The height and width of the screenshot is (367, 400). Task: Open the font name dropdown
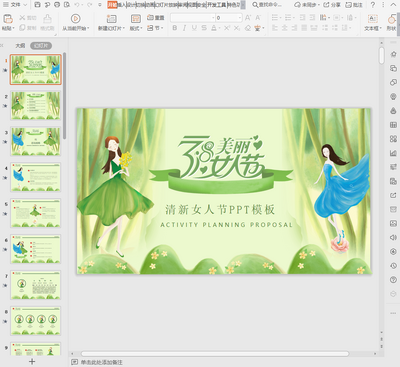click(213, 18)
